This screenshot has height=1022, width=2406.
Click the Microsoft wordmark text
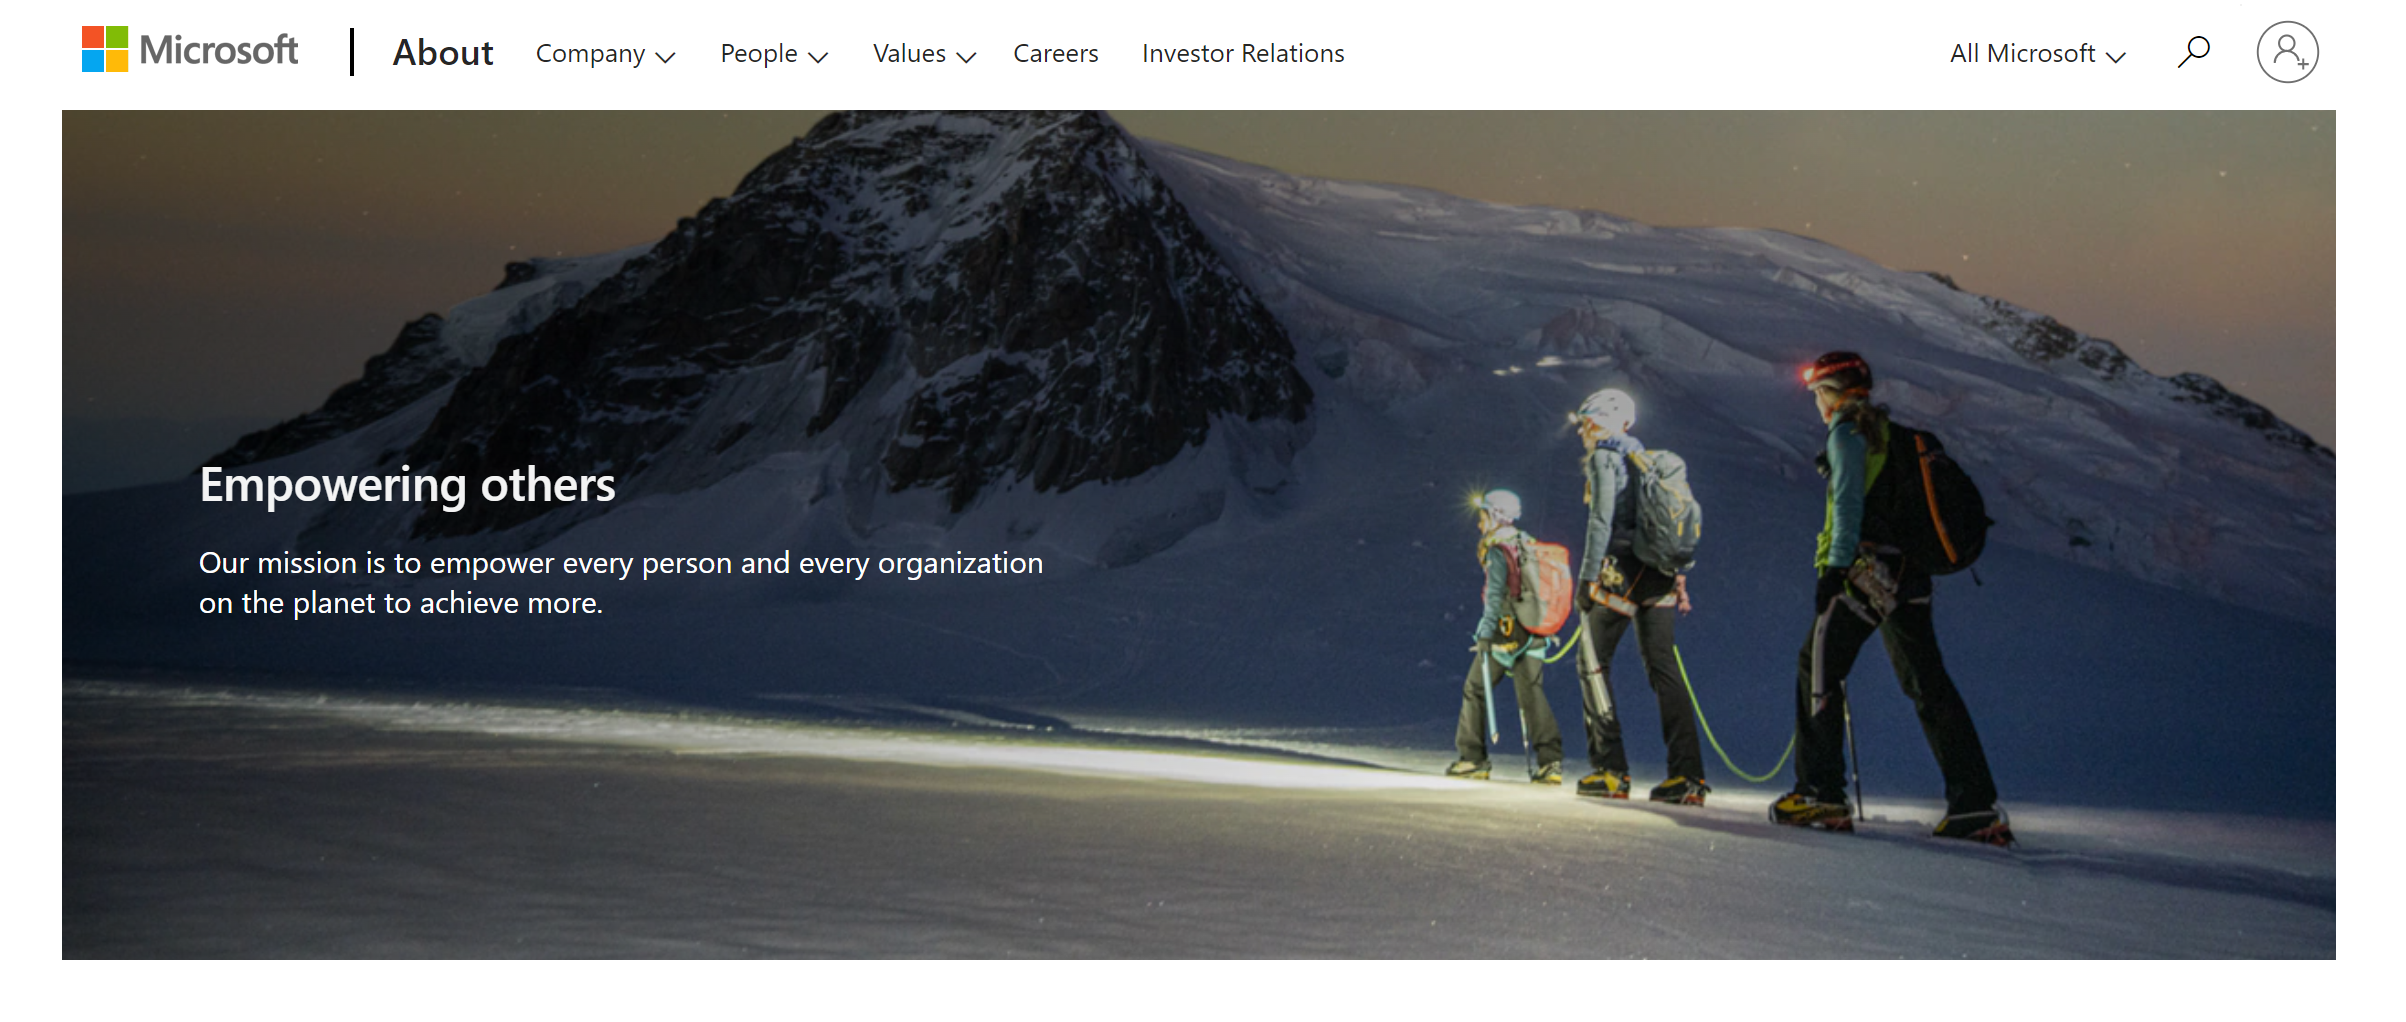[x=218, y=50]
